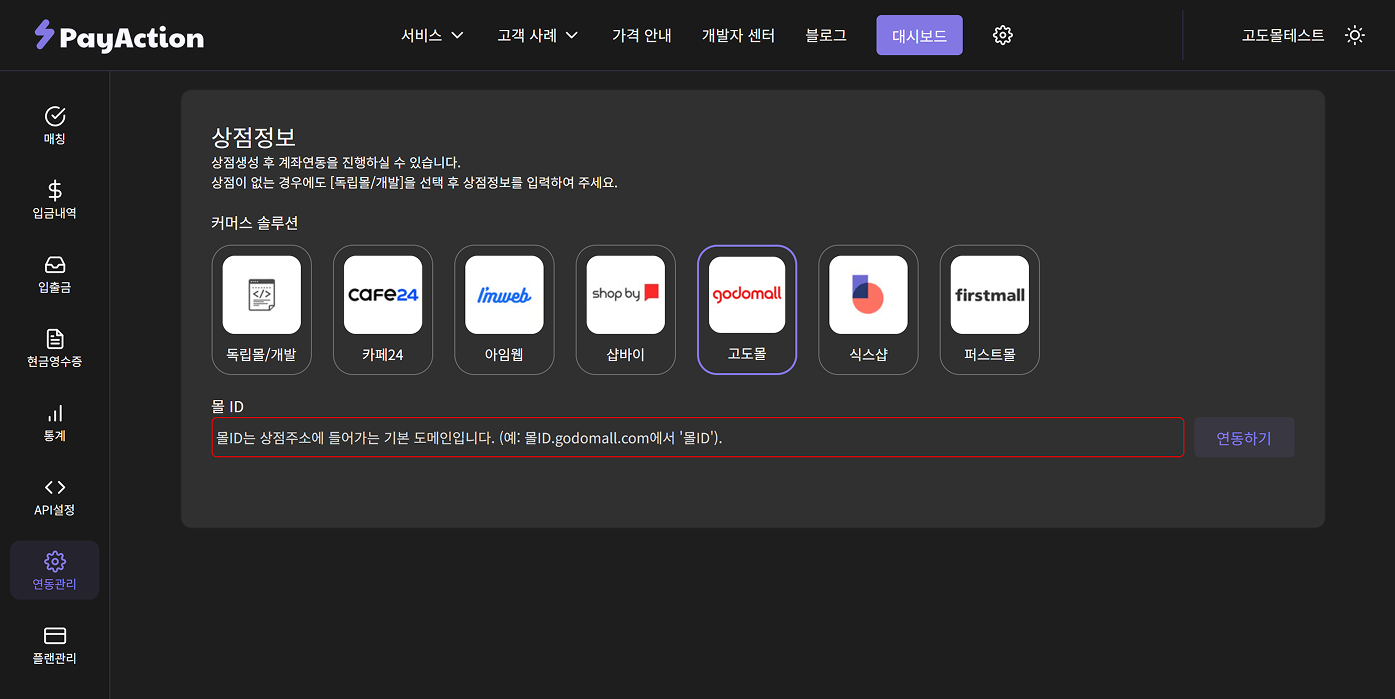
Task: Toggle light mode with the sun icon
Action: 1354,35
